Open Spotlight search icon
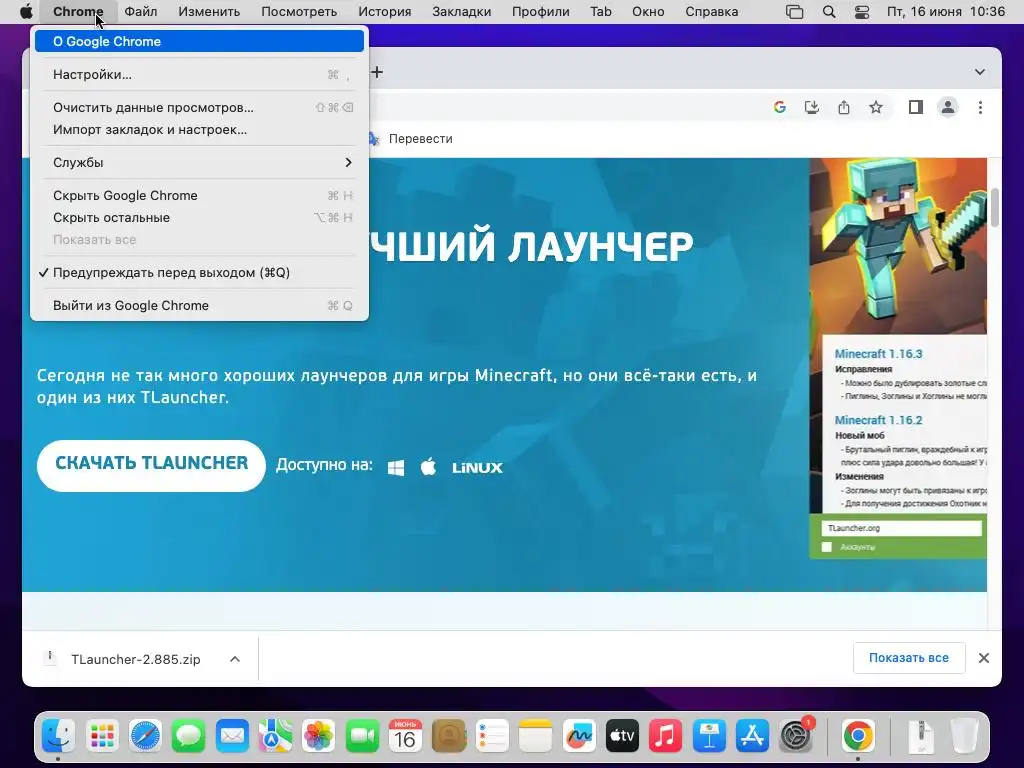Viewport: 1024px width, 768px height. (829, 12)
